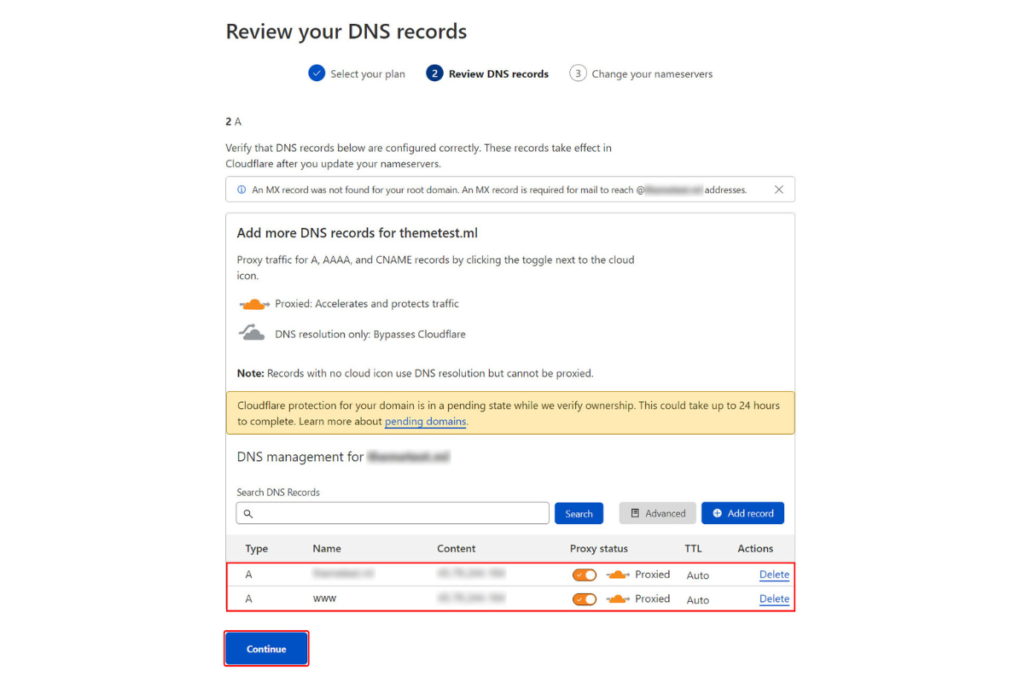Click the Proxied label in the www row
Screen dimensions: 1024x683
(652, 599)
